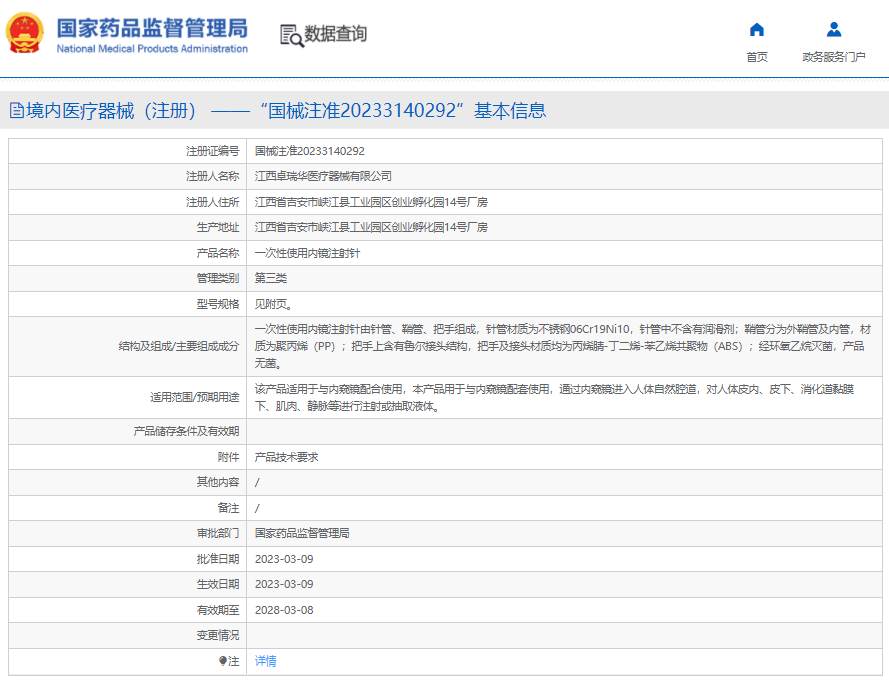
Task: Click the 政务服务门户 text label
Action: (833, 57)
